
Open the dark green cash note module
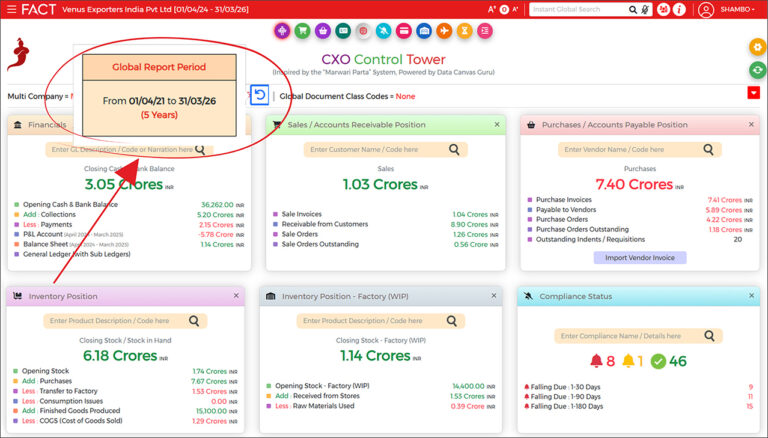pyautogui.click(x=343, y=31)
